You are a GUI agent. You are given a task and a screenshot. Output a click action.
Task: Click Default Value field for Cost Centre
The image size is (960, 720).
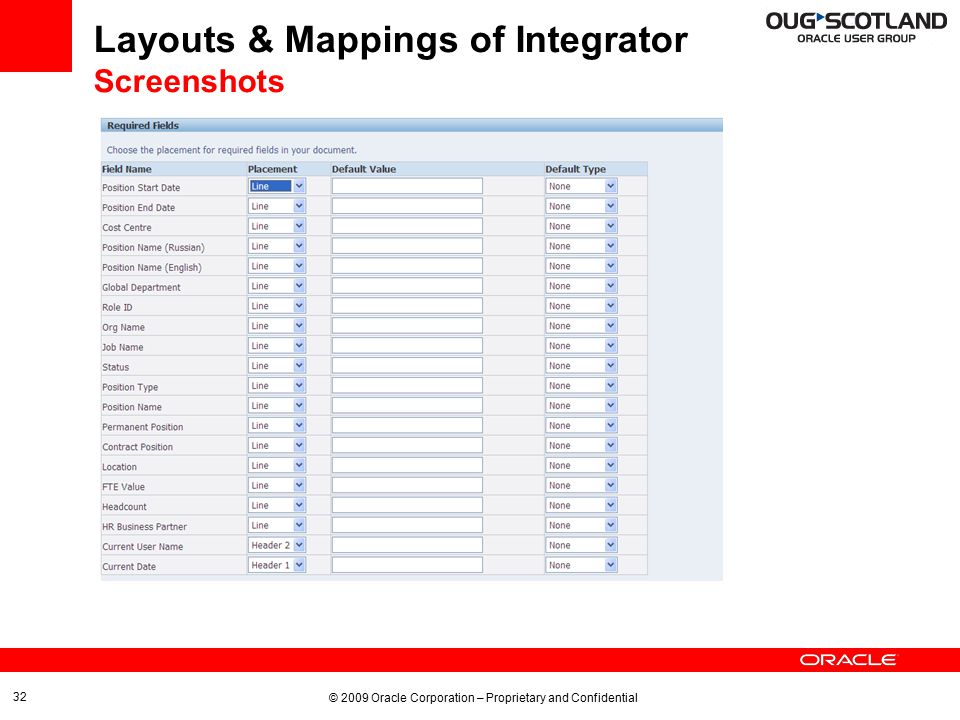(x=407, y=226)
